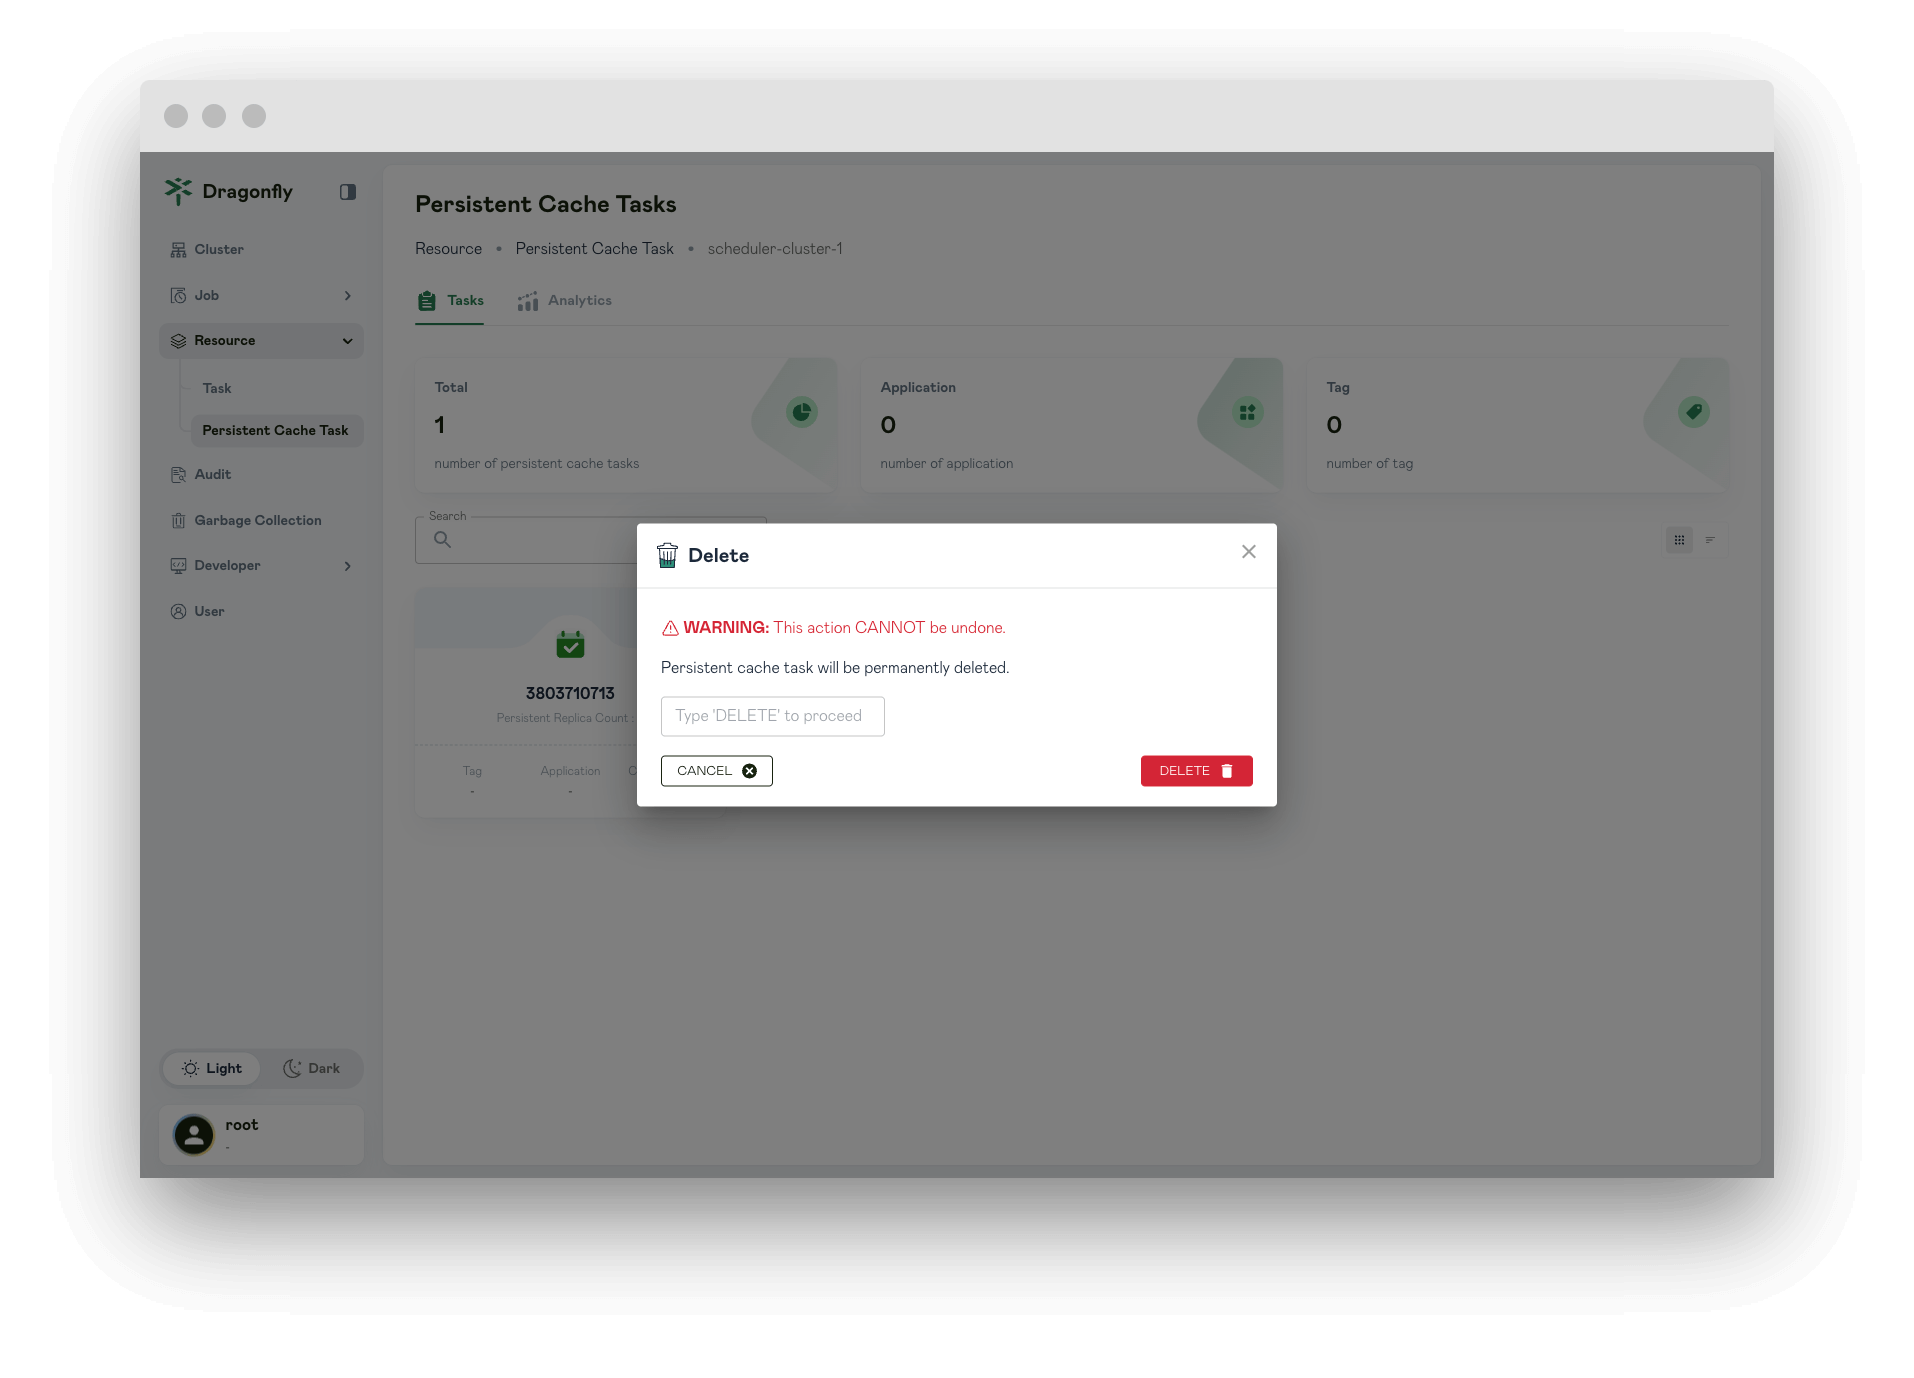Image resolution: width=1914 pixels, height=1378 pixels.
Task: Click the trash icon in the Delete dialog header
Action: click(x=667, y=555)
